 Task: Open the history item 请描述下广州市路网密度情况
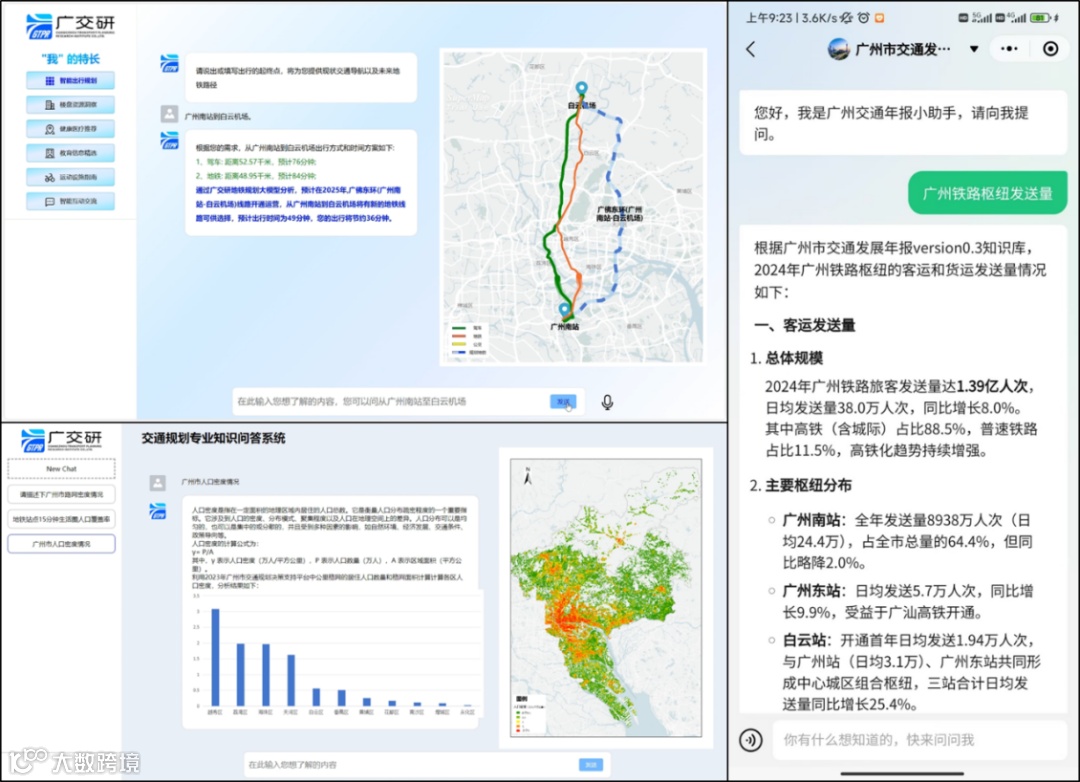point(61,494)
